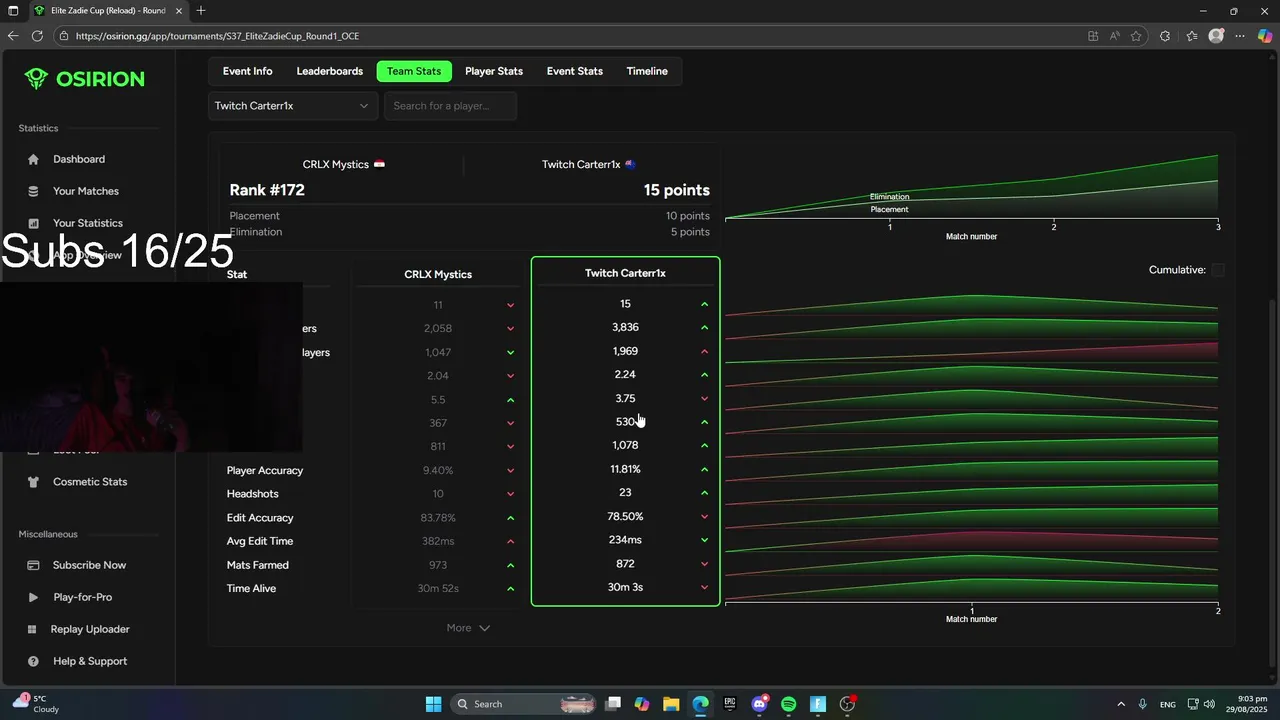Switch to the Event Info tab
This screenshot has width=1280, height=720.
click(x=247, y=71)
